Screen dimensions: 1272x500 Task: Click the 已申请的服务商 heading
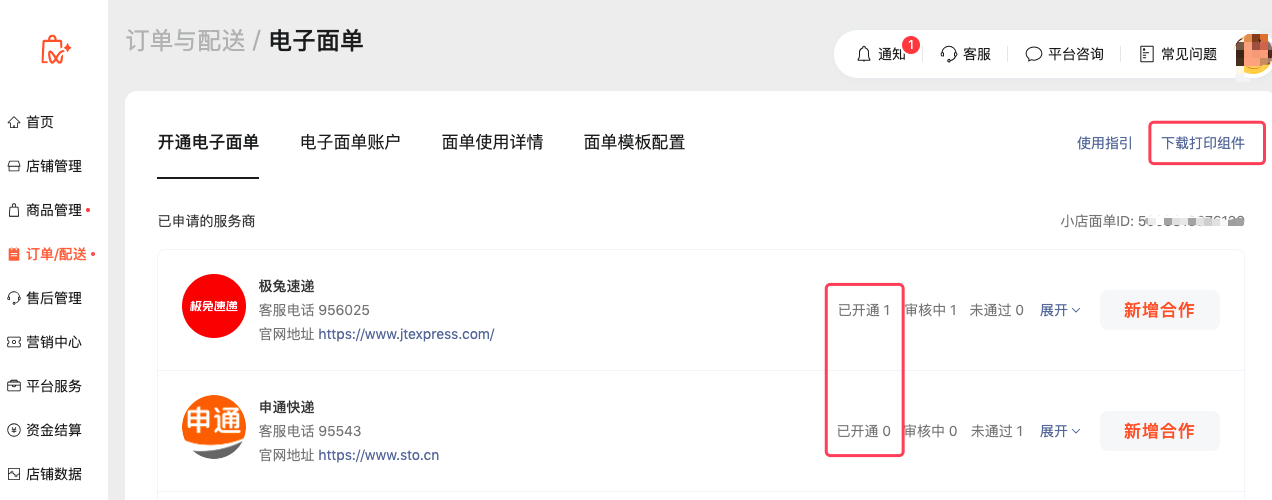207,221
